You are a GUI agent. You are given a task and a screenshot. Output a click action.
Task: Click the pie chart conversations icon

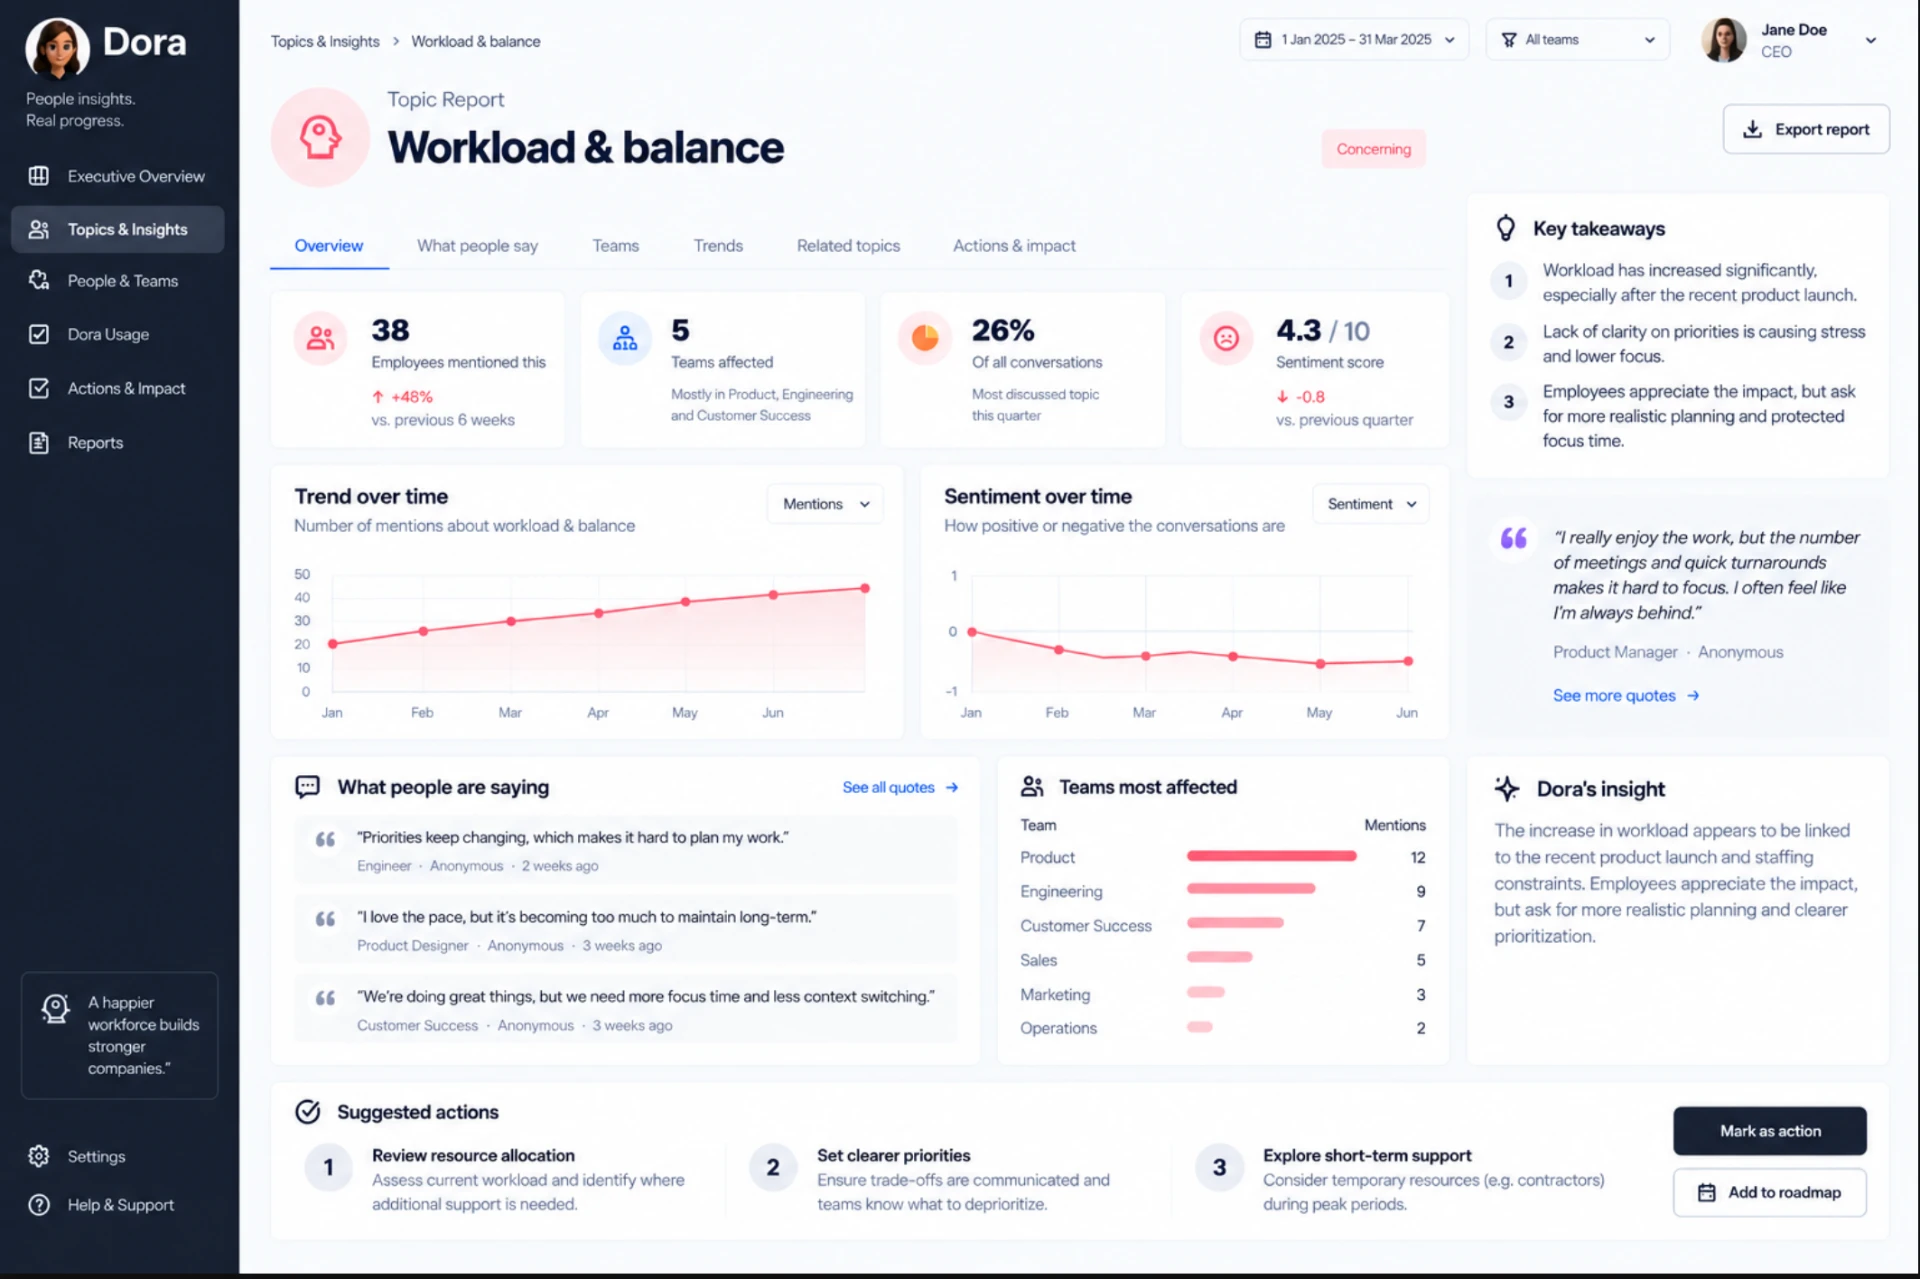(x=925, y=338)
